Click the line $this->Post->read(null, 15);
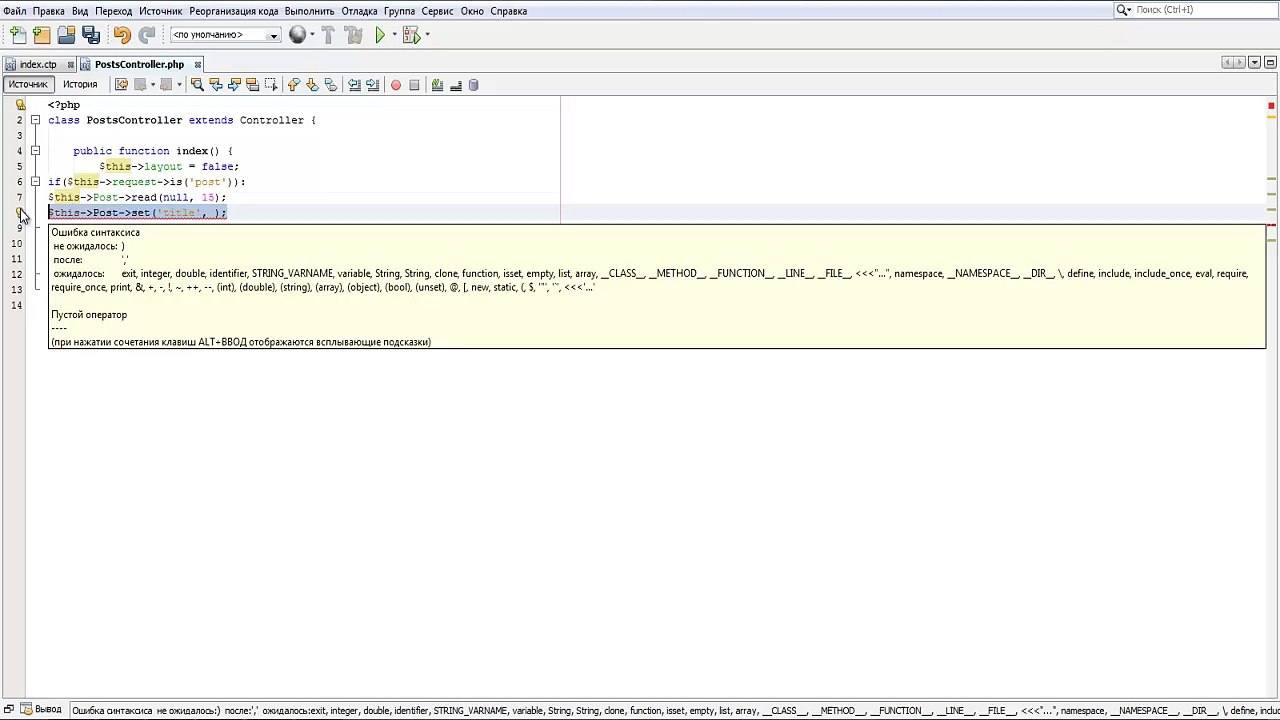The image size is (1280, 720). 137,197
